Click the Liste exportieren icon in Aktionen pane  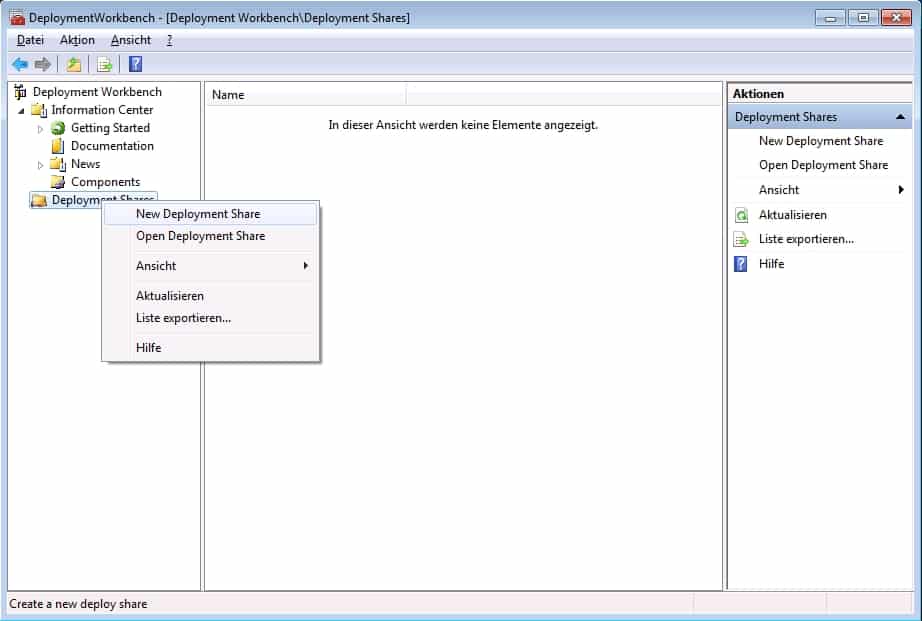741,239
